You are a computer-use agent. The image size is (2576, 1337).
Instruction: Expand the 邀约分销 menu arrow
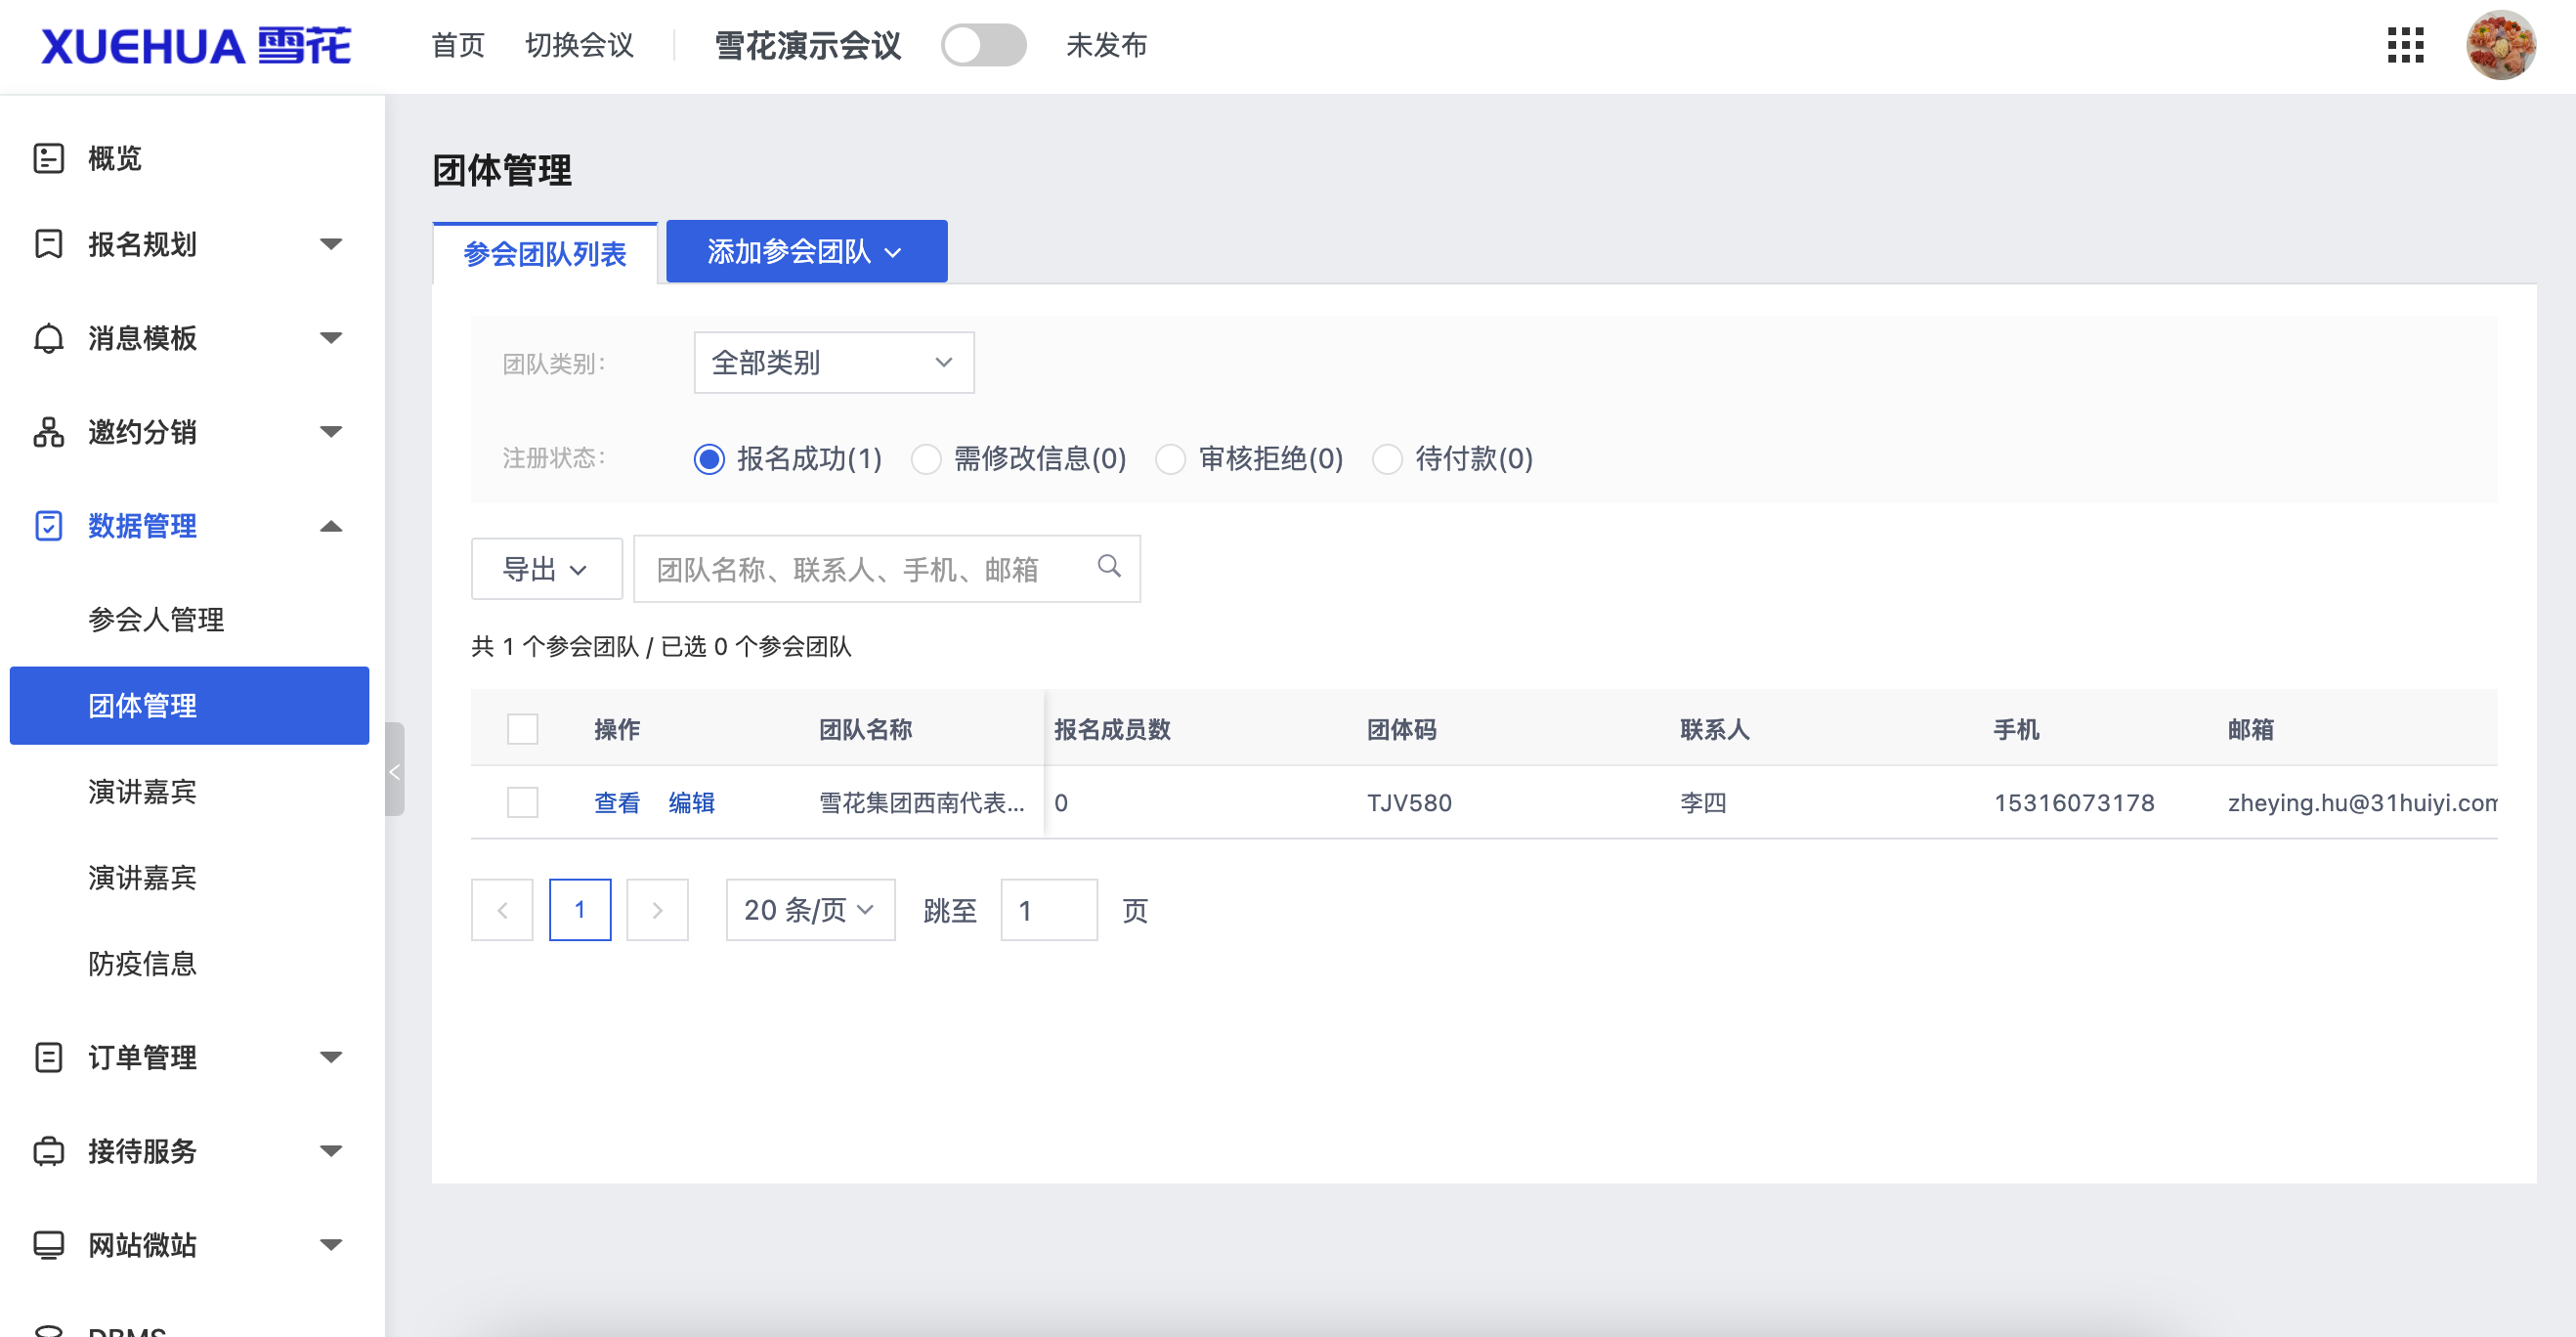(x=331, y=432)
